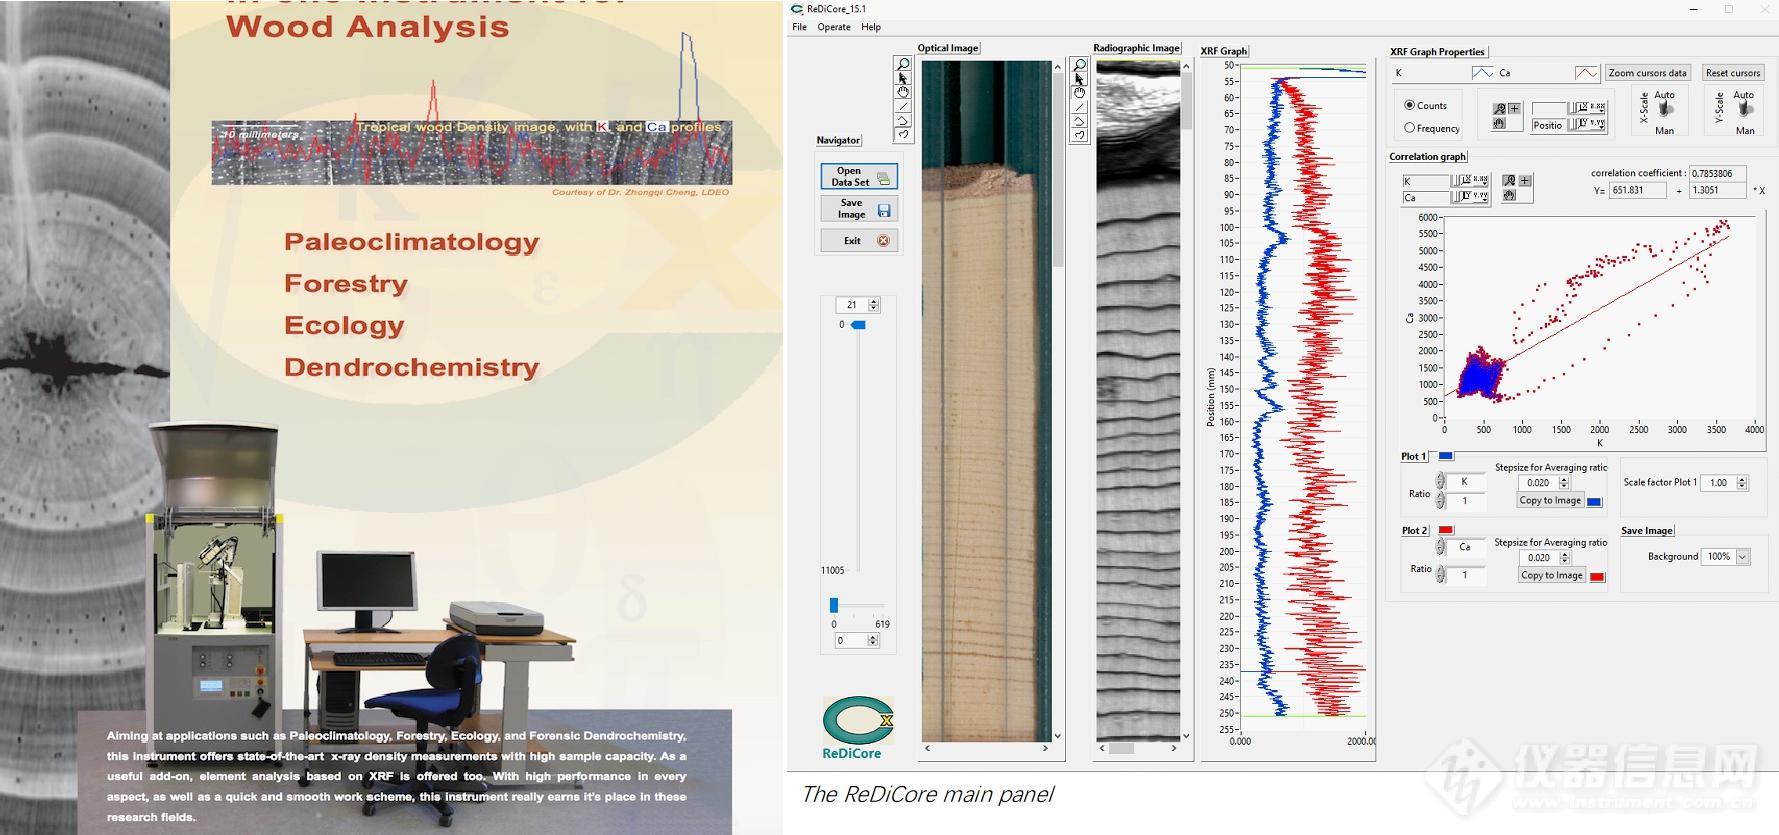
Task: Select the polygon tool beside Radiographic Image
Action: [1079, 121]
